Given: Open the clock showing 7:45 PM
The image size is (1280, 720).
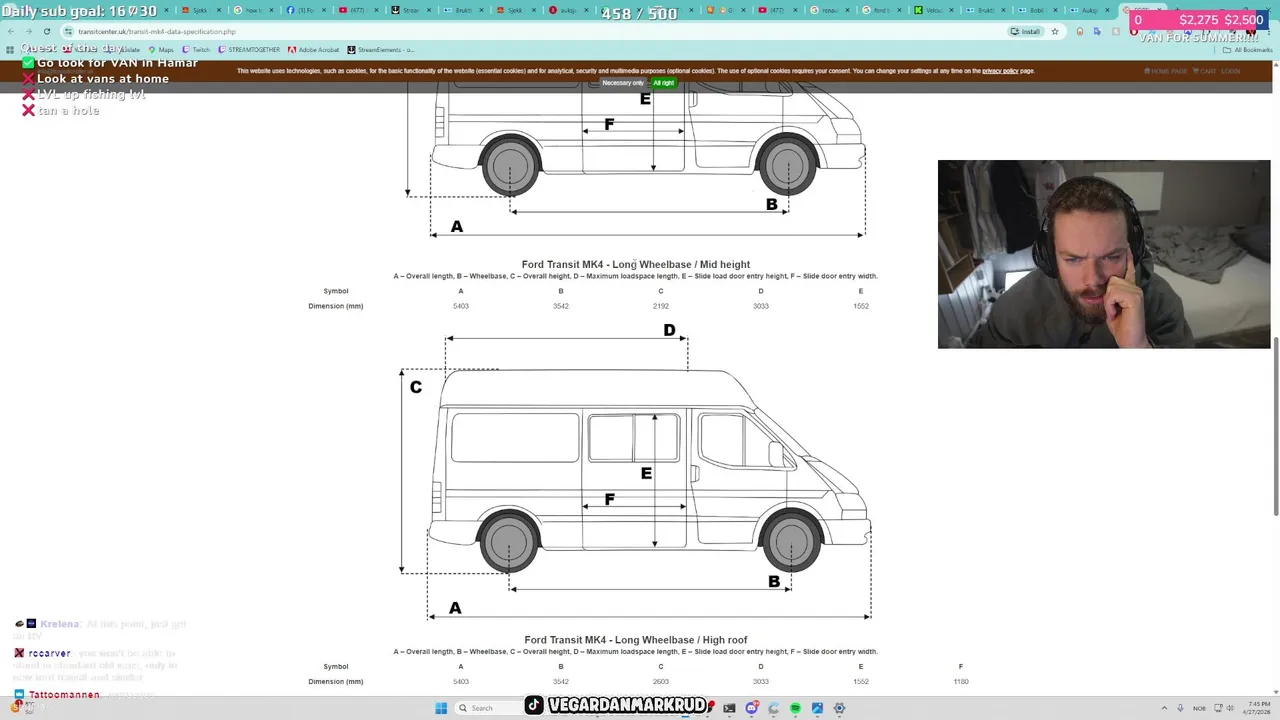Looking at the screenshot, I should (x=1258, y=708).
